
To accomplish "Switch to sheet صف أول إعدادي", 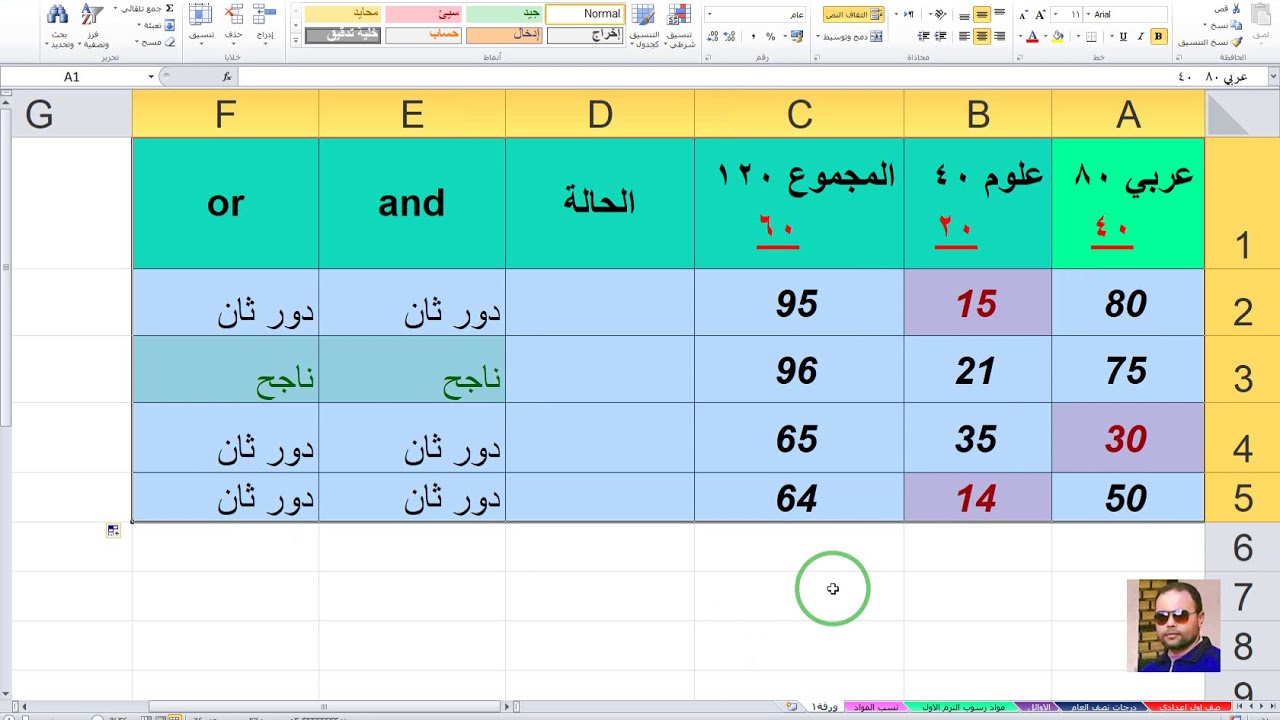I will (1190, 707).
